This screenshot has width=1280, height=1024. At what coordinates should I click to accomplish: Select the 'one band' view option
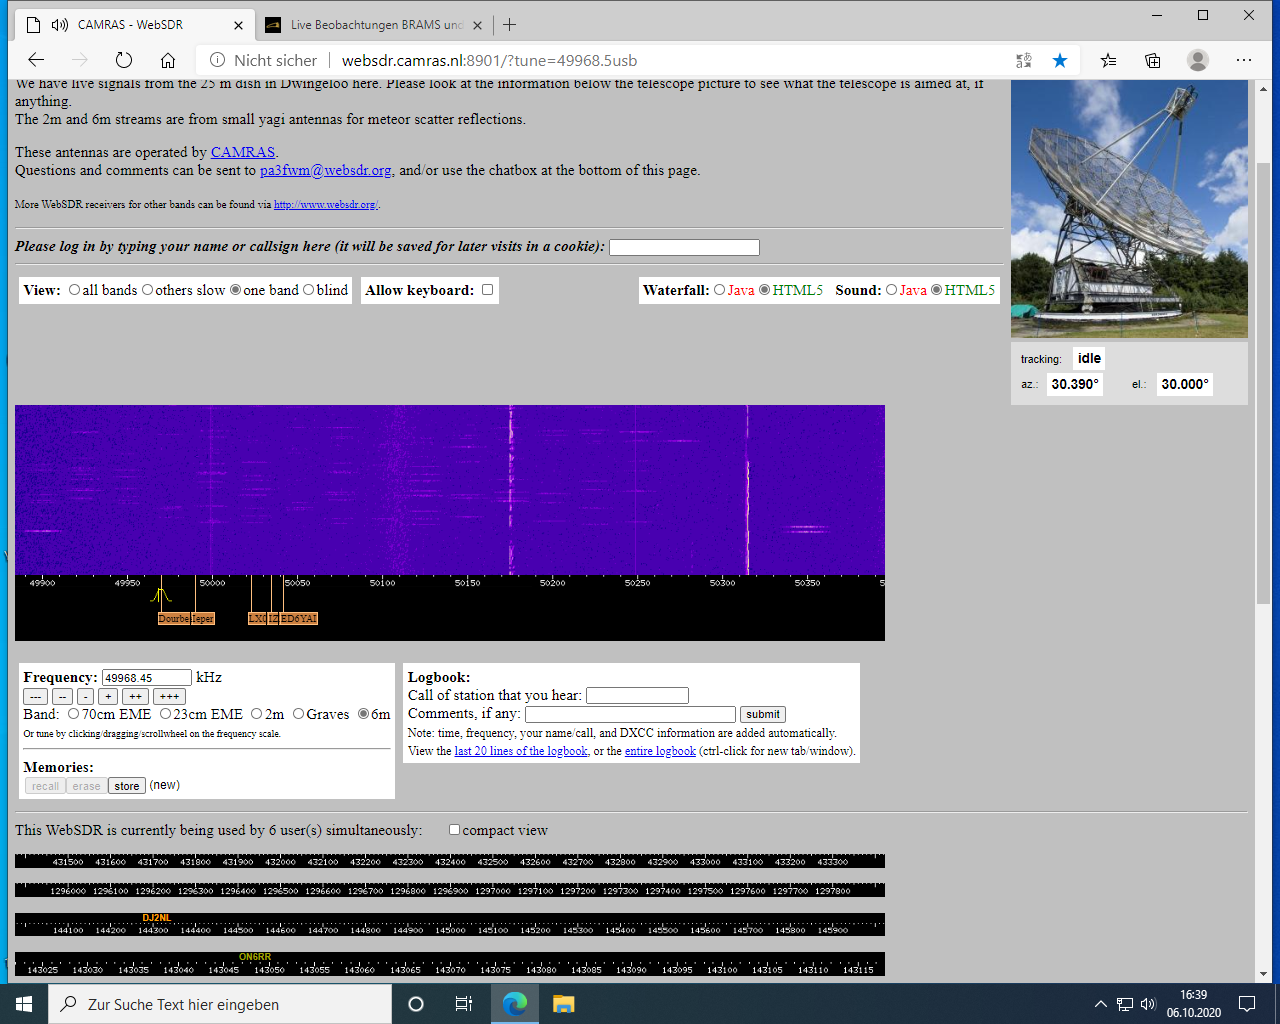(x=235, y=290)
